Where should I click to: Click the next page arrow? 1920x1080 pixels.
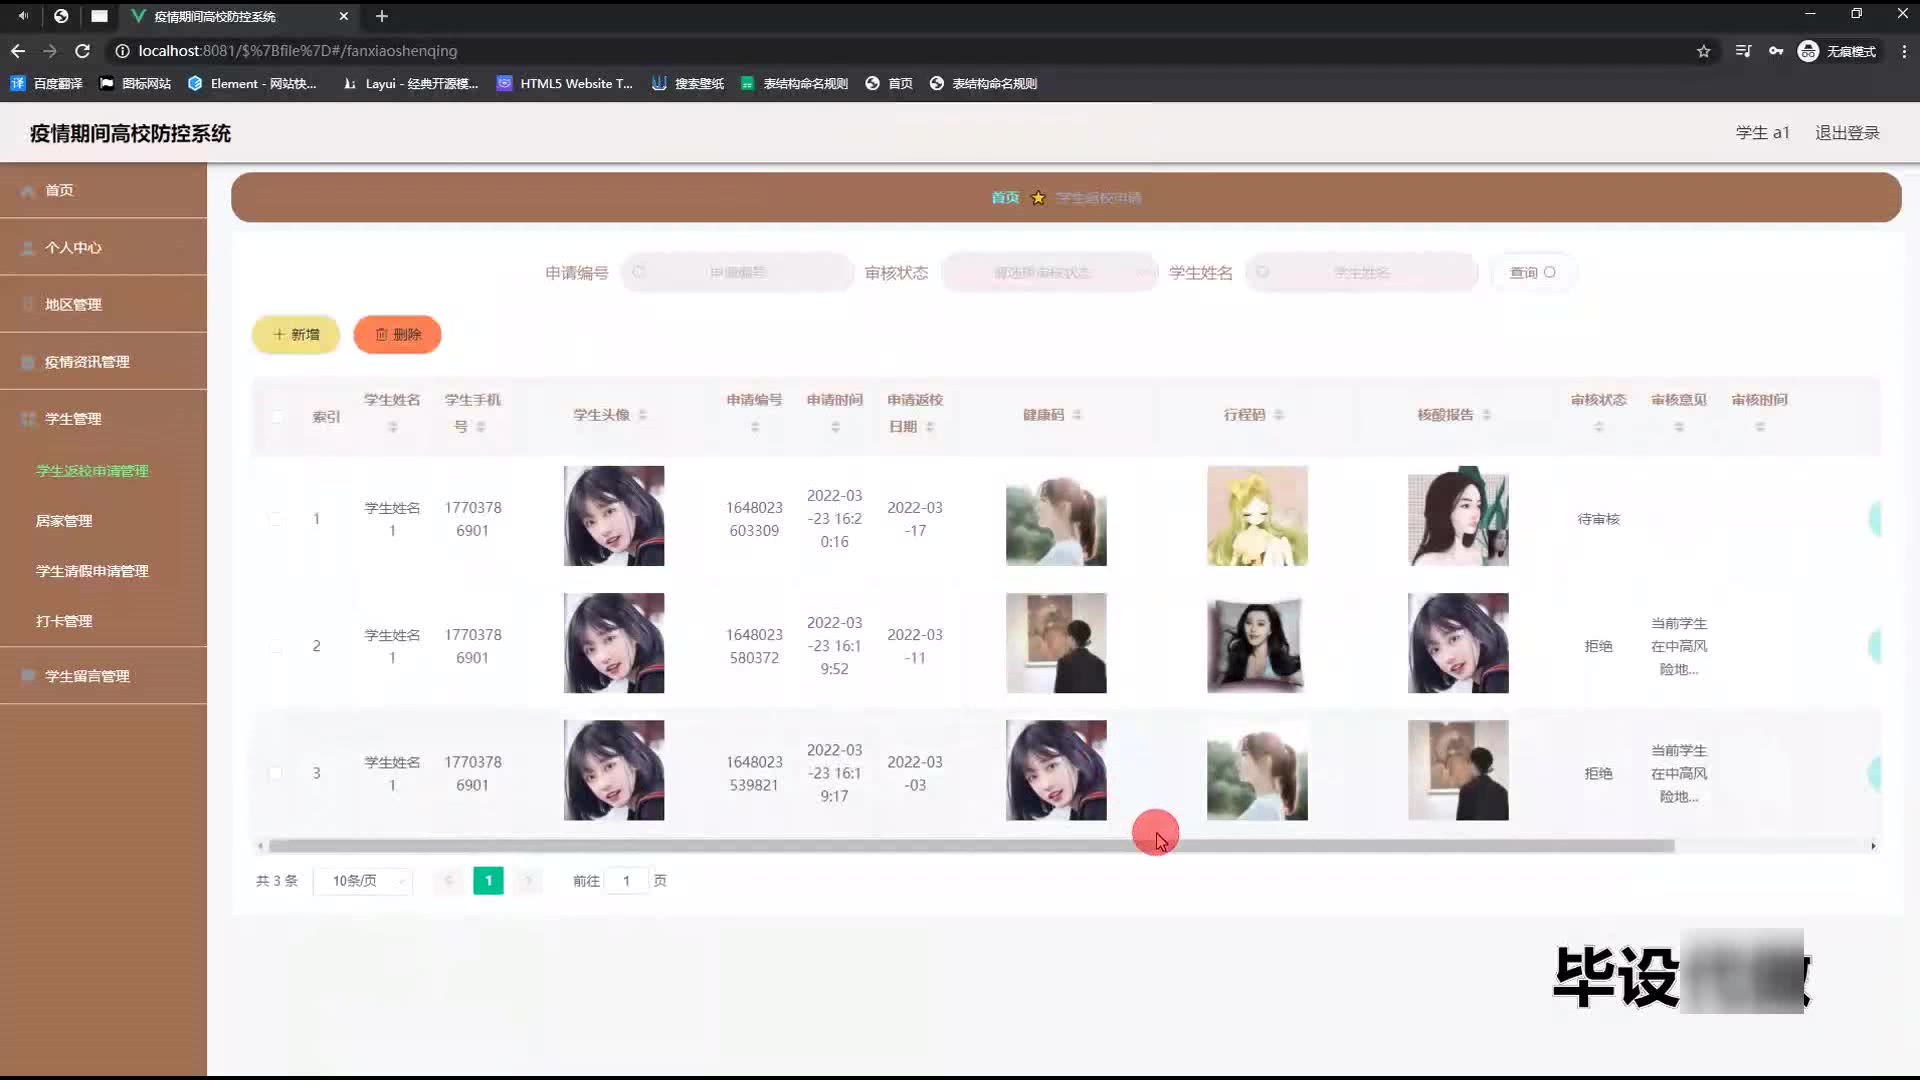pos(528,881)
